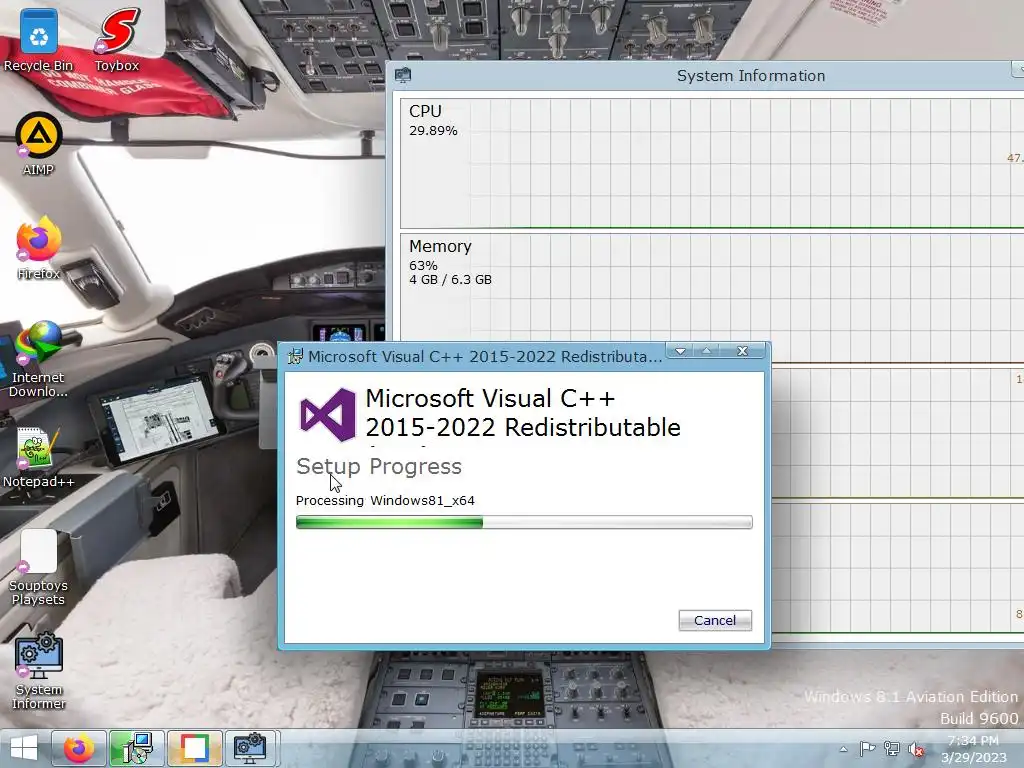Open the Action Center flag icon
Image resolution: width=1024 pixels, height=768 pixels.
coord(867,748)
